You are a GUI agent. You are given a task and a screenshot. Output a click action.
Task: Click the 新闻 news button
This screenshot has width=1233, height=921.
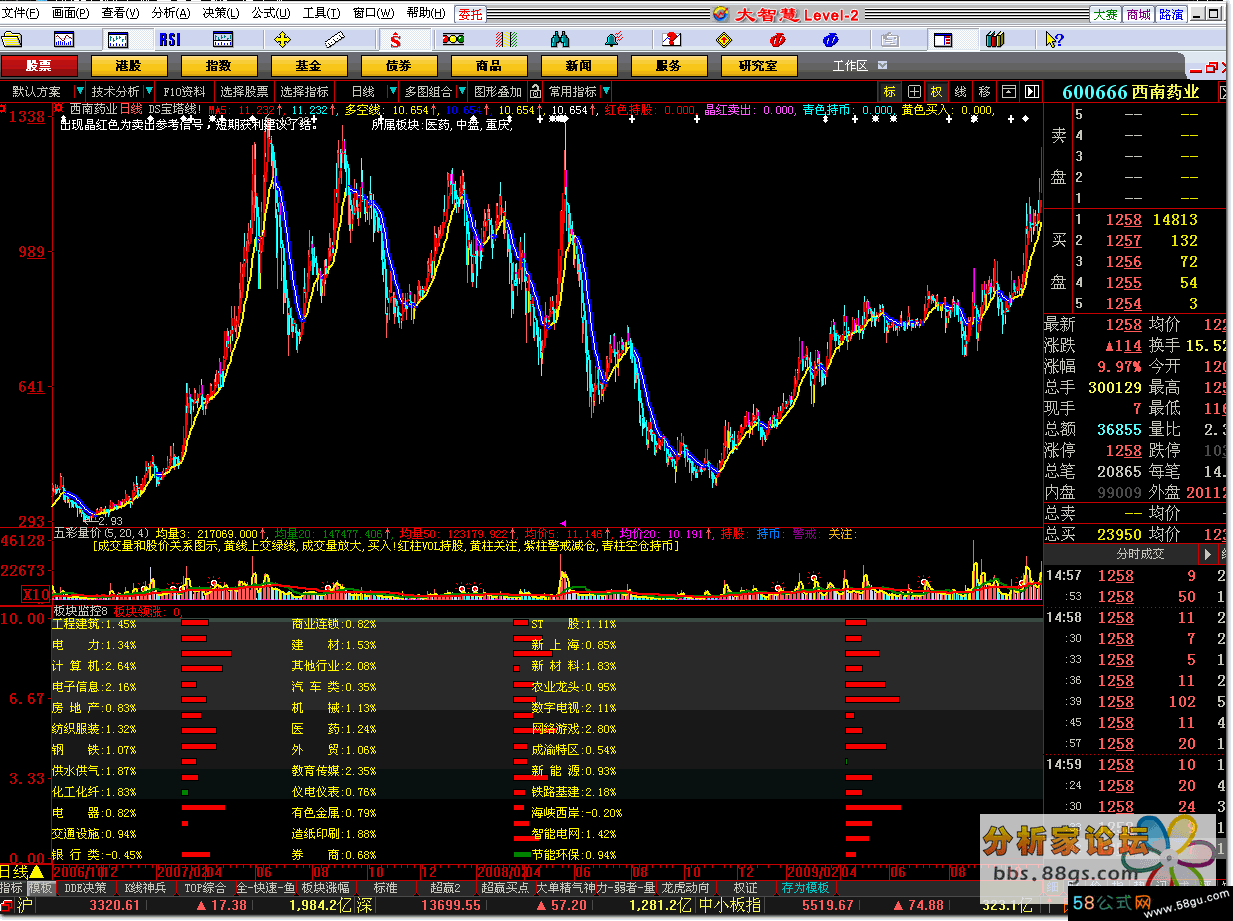579,66
